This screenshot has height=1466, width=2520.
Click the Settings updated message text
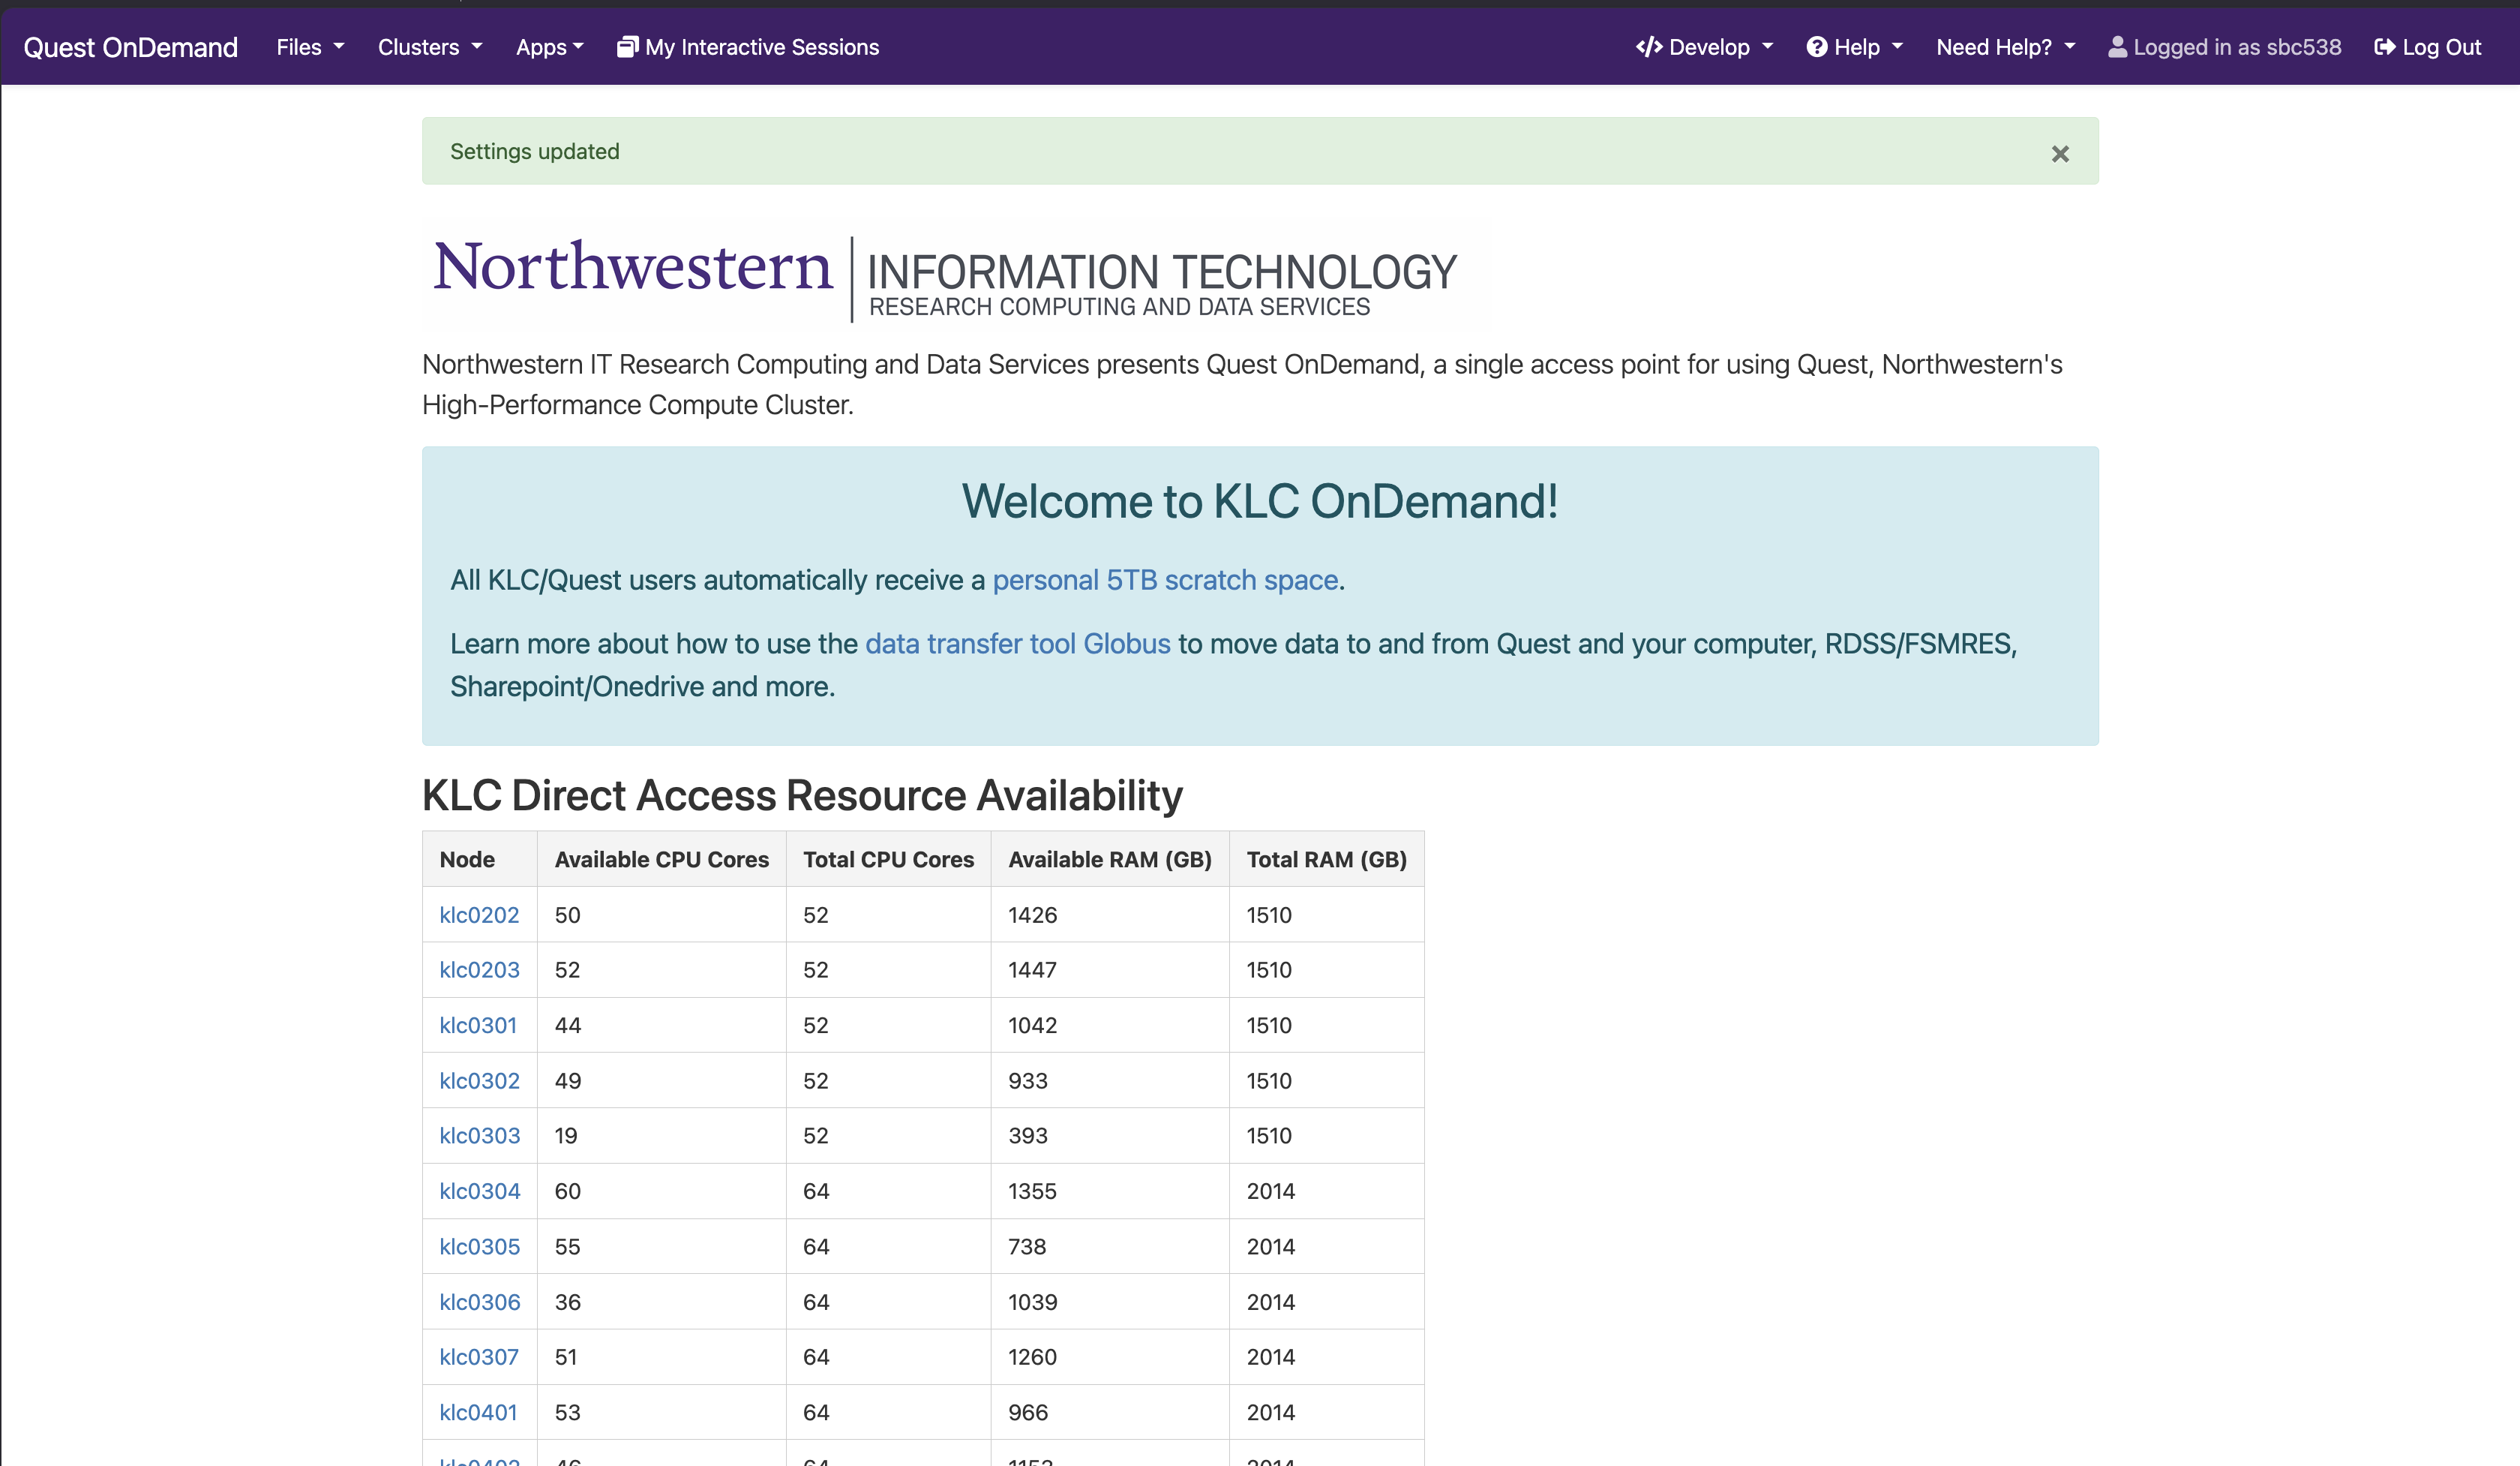pos(535,152)
